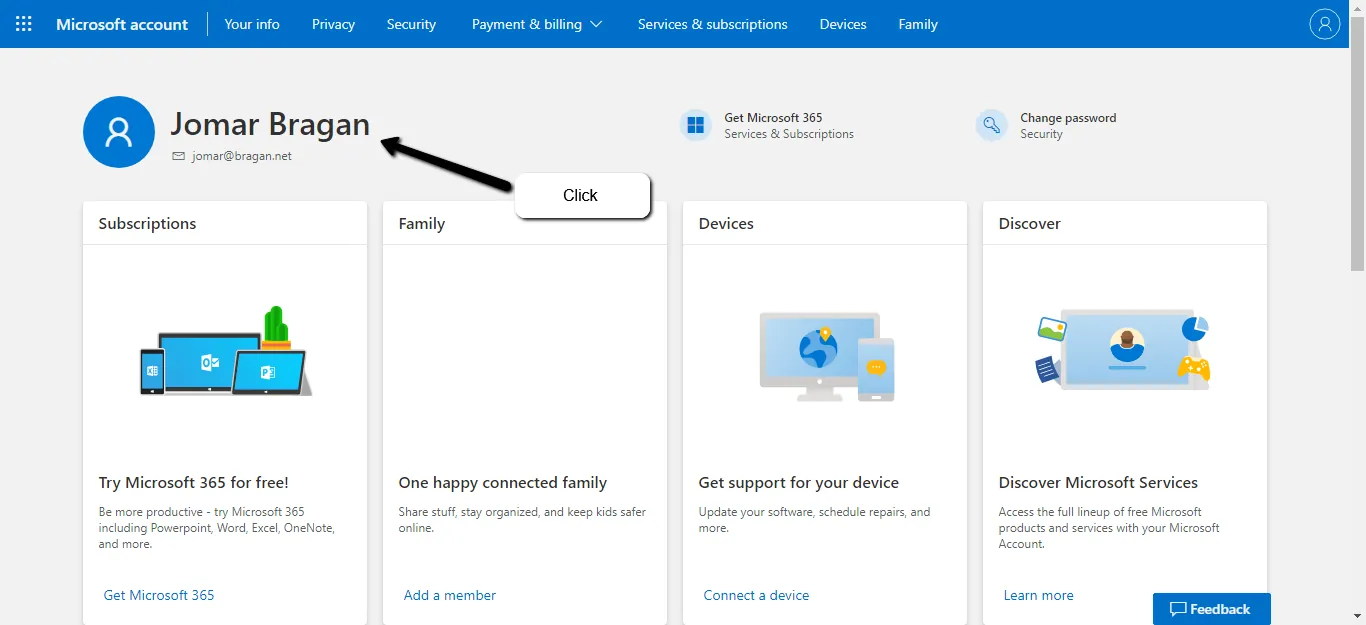
Task: Click the Devices card heading
Action: tap(726, 223)
